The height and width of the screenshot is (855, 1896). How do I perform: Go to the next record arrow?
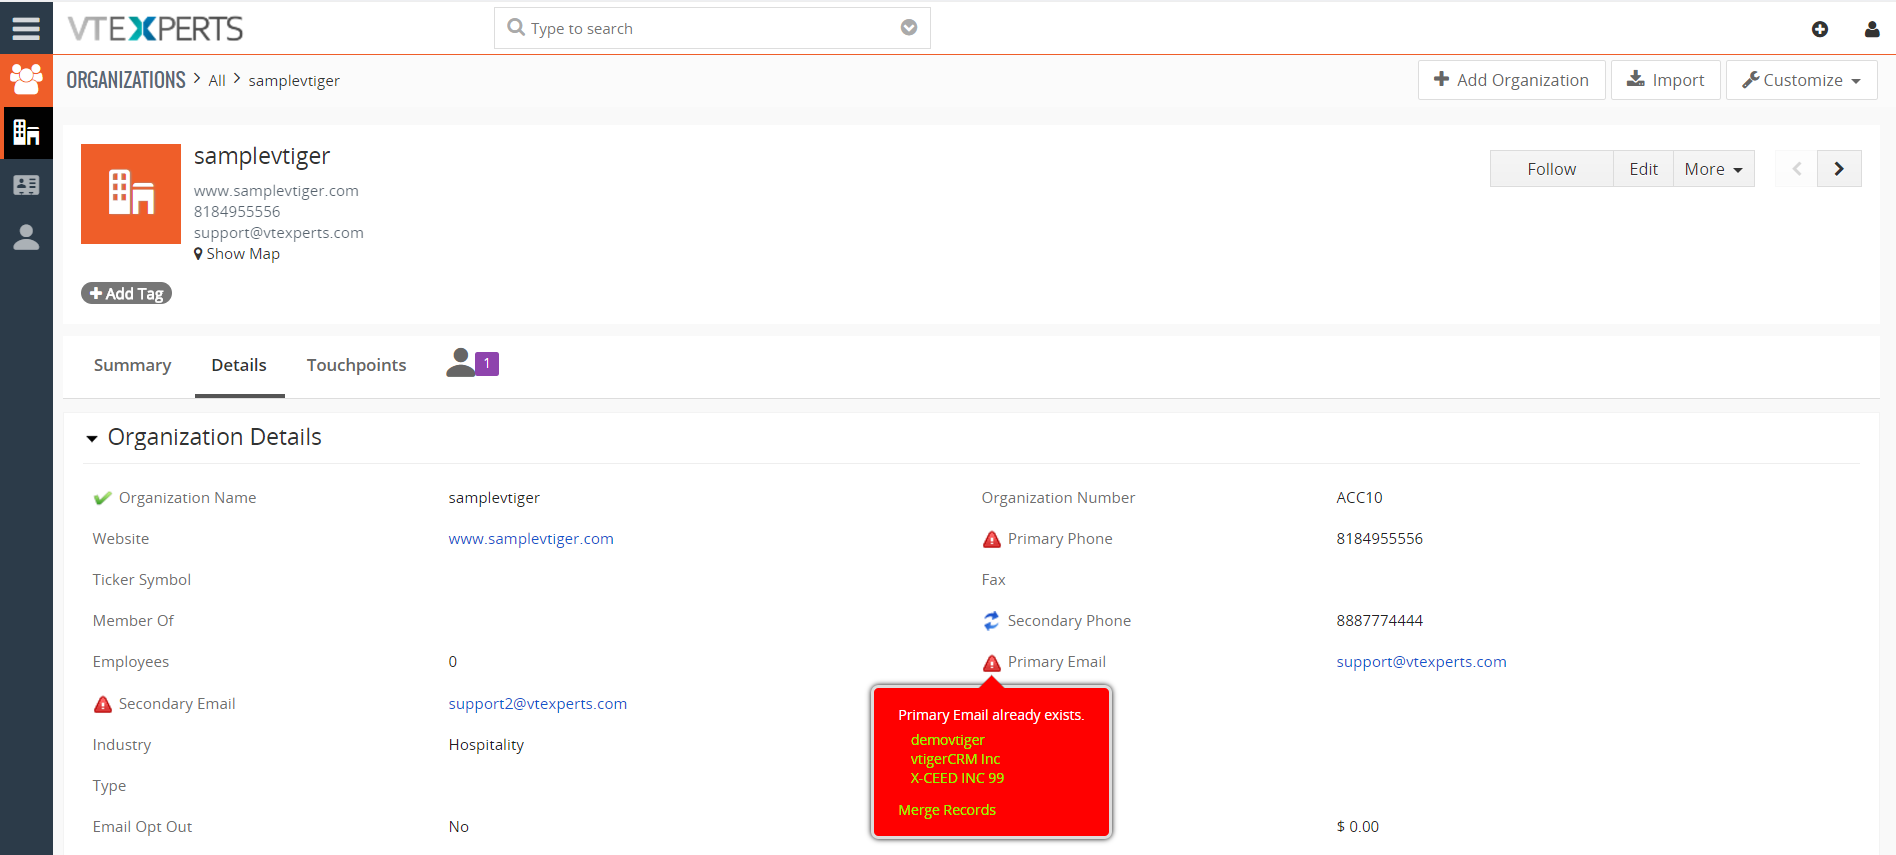click(x=1839, y=169)
